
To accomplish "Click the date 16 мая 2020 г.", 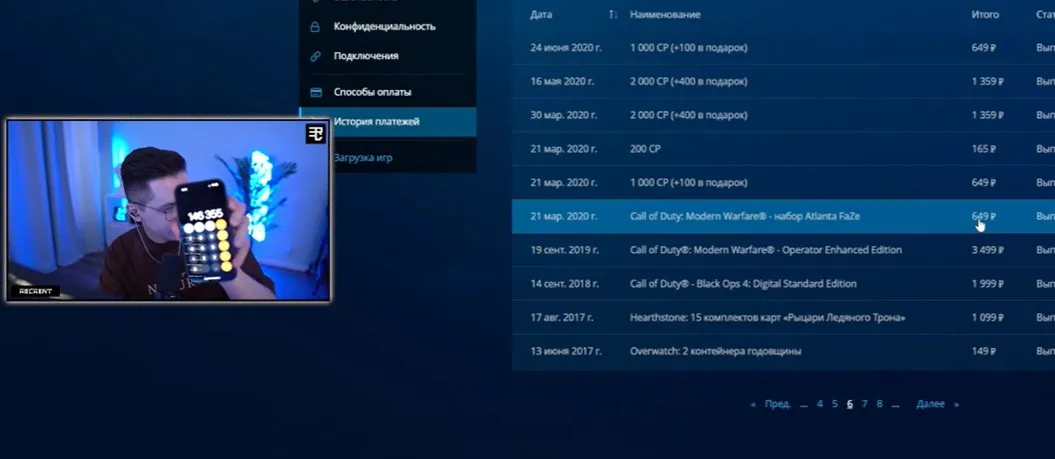I will [x=562, y=81].
